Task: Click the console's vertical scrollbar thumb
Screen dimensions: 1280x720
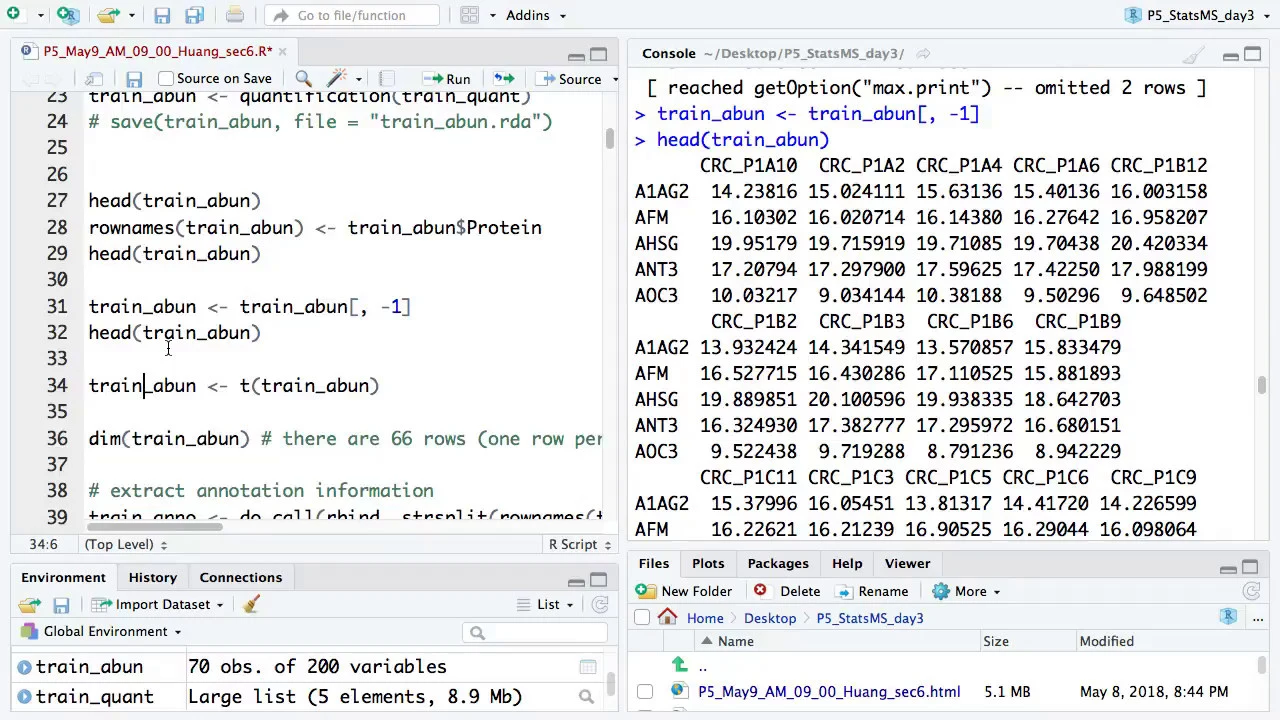Action: 1262,385
